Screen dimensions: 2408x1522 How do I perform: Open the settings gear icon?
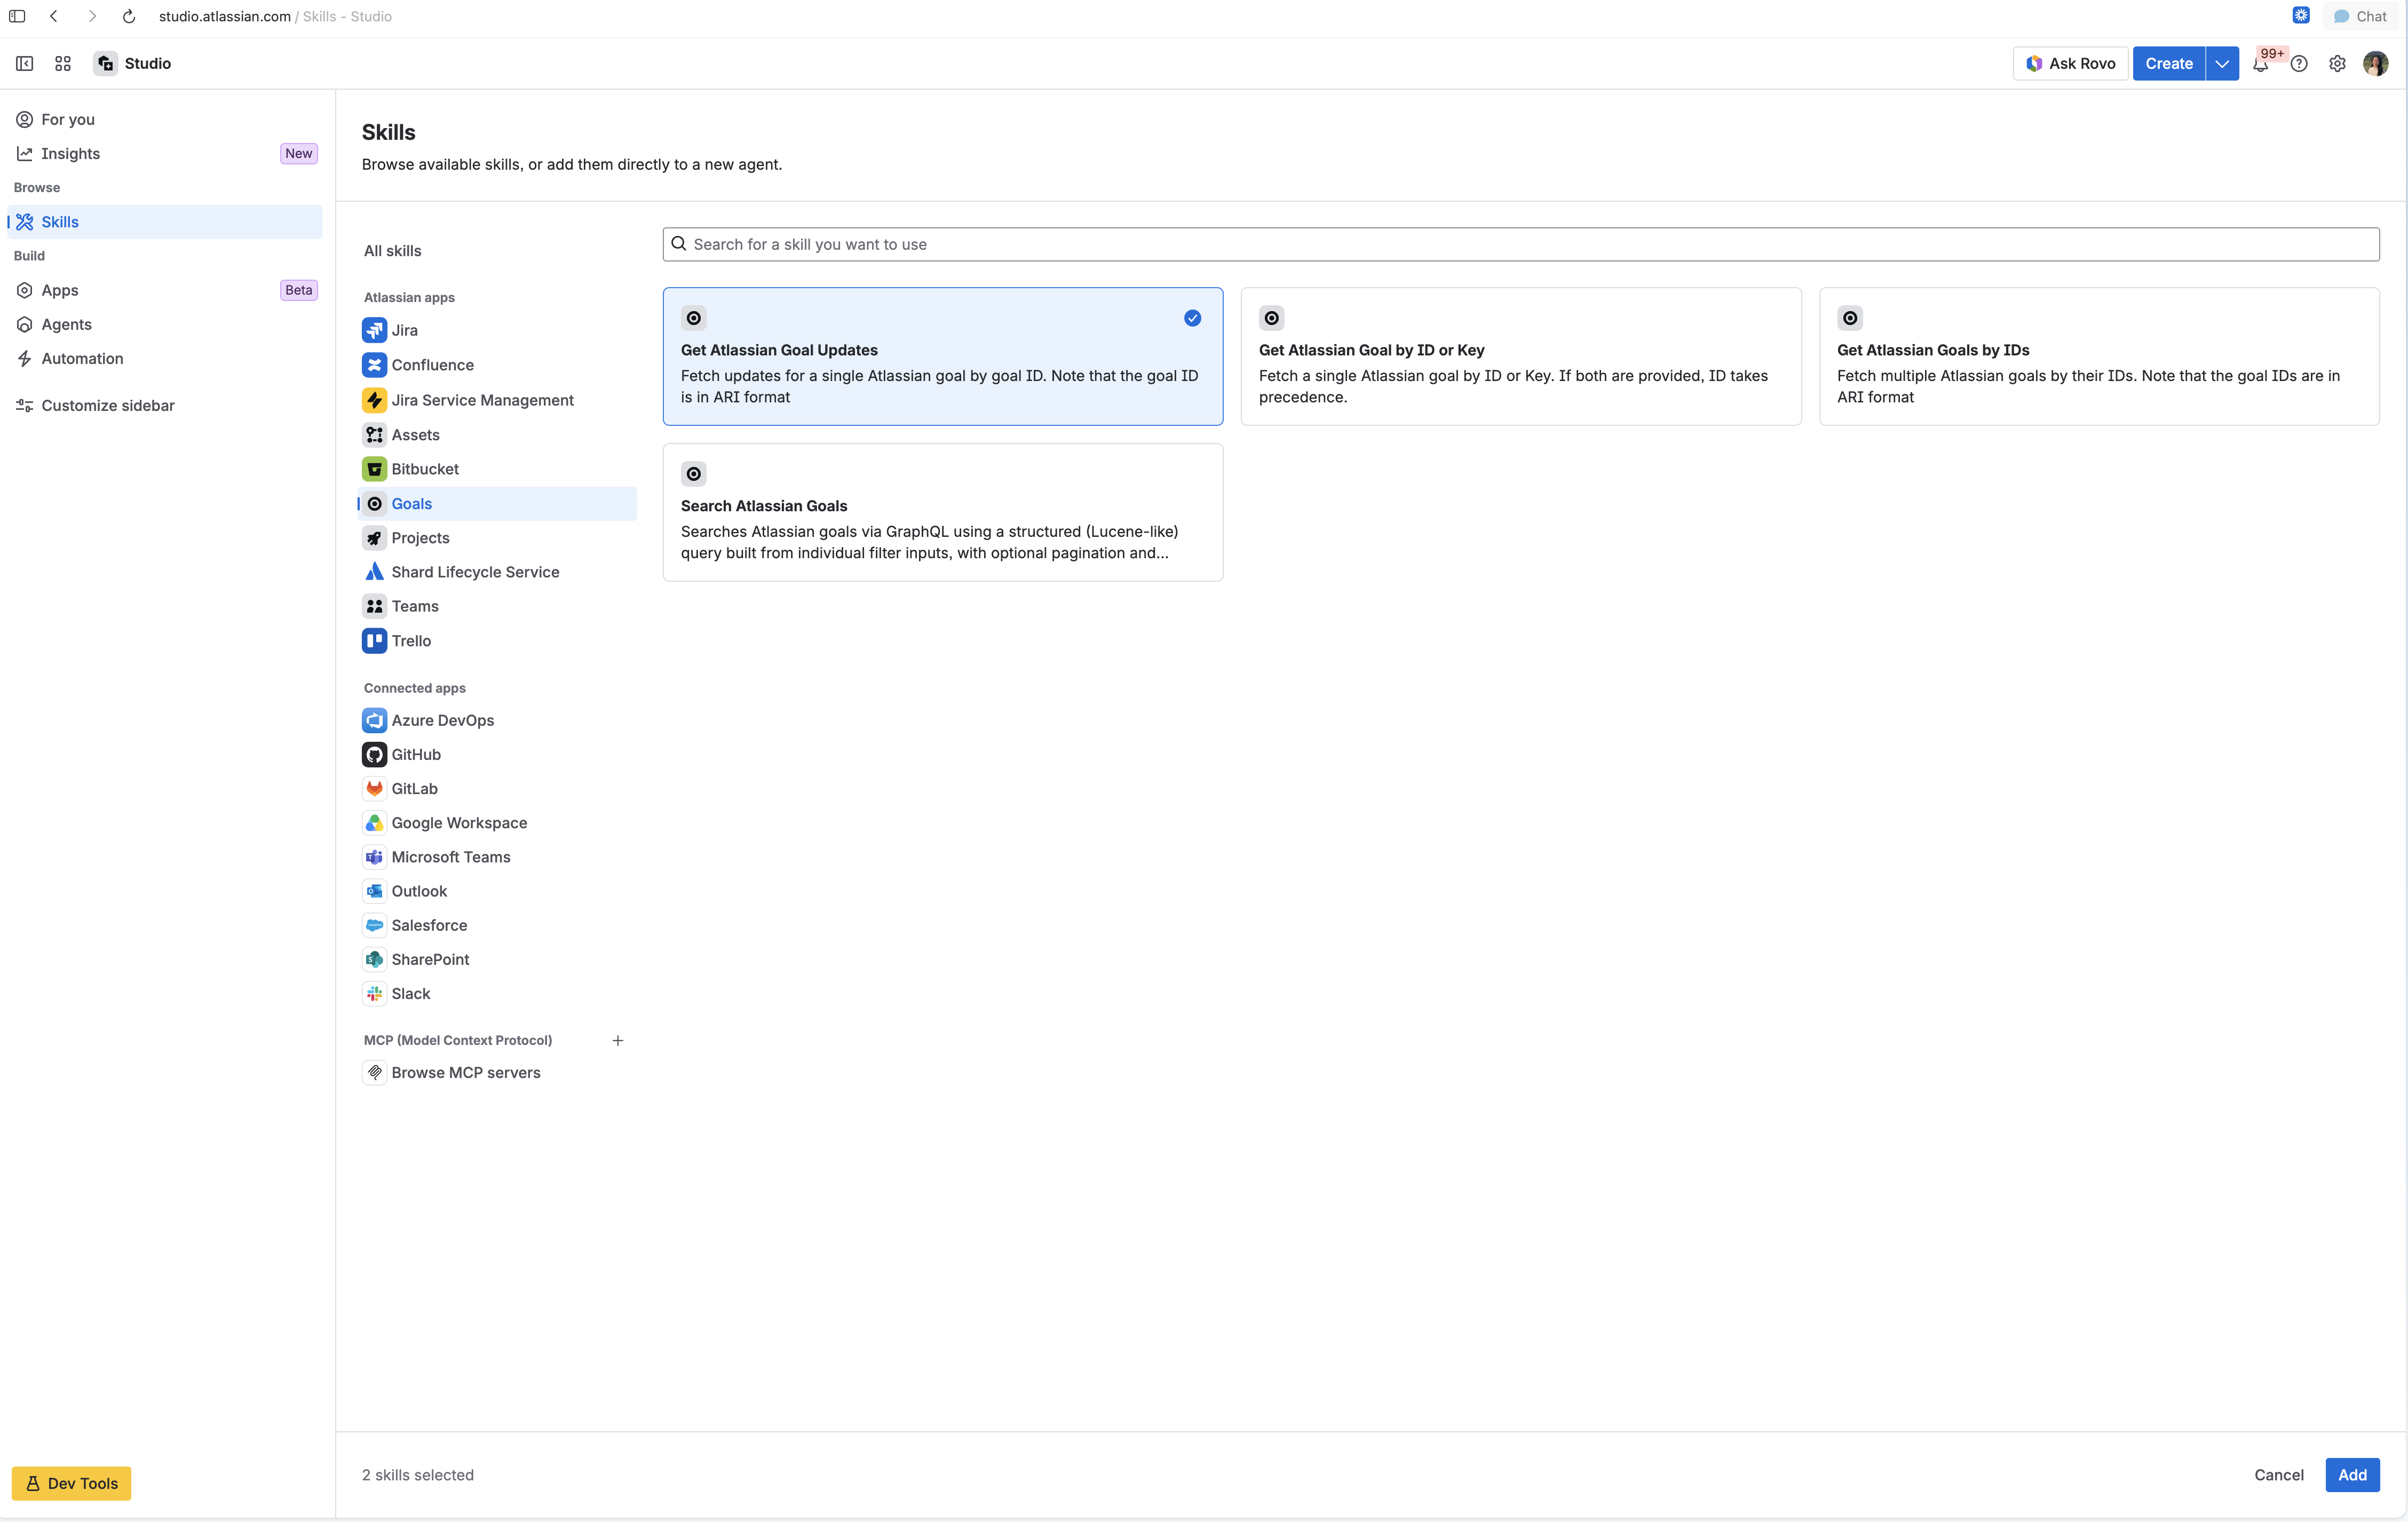[x=2337, y=63]
